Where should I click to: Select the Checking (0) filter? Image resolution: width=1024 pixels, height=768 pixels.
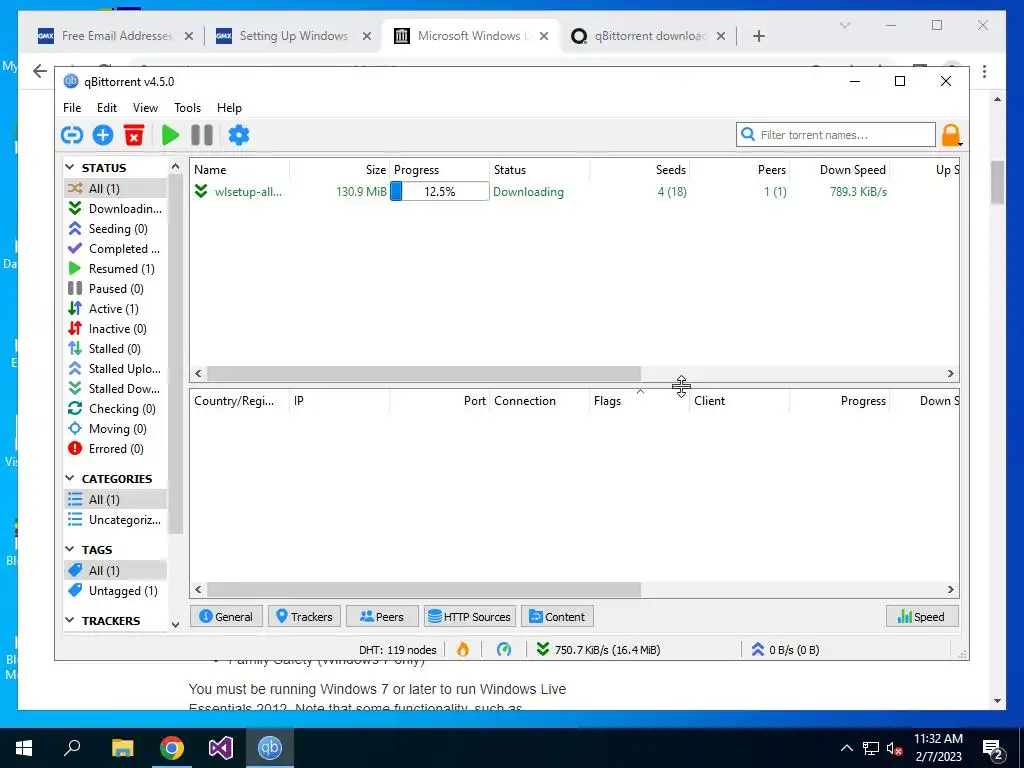point(116,409)
